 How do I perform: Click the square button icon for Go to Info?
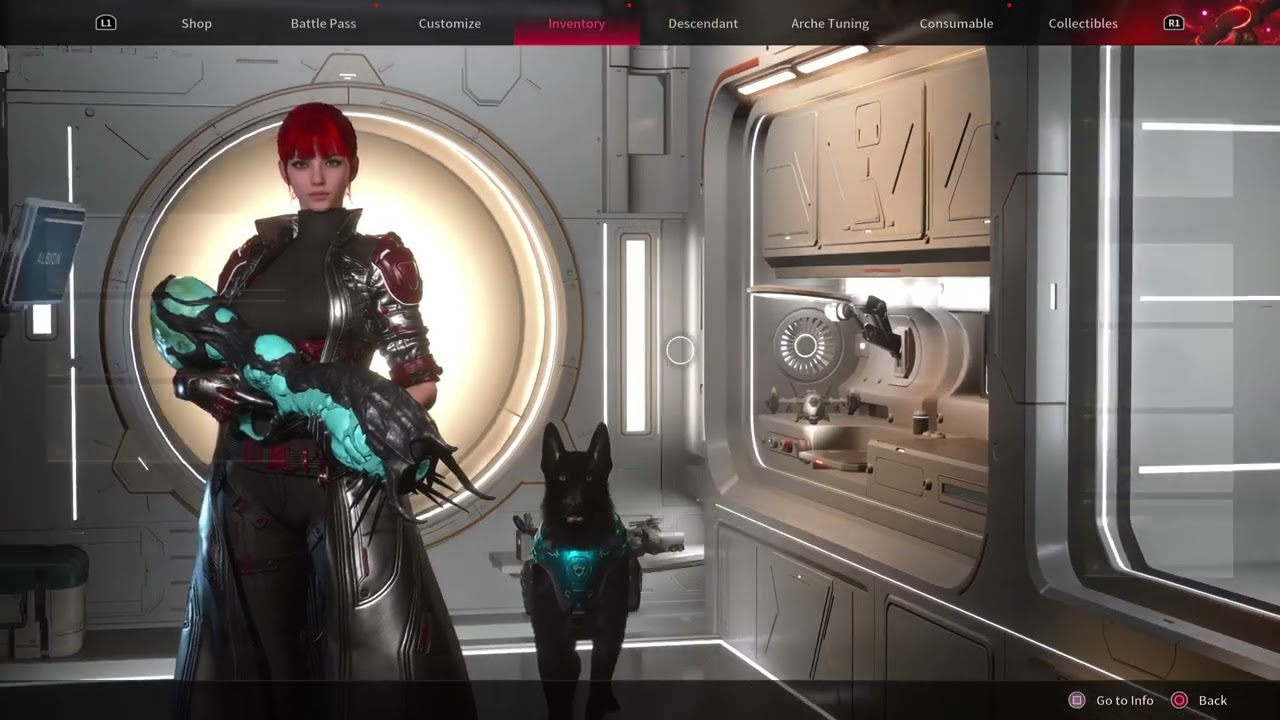[1077, 701]
